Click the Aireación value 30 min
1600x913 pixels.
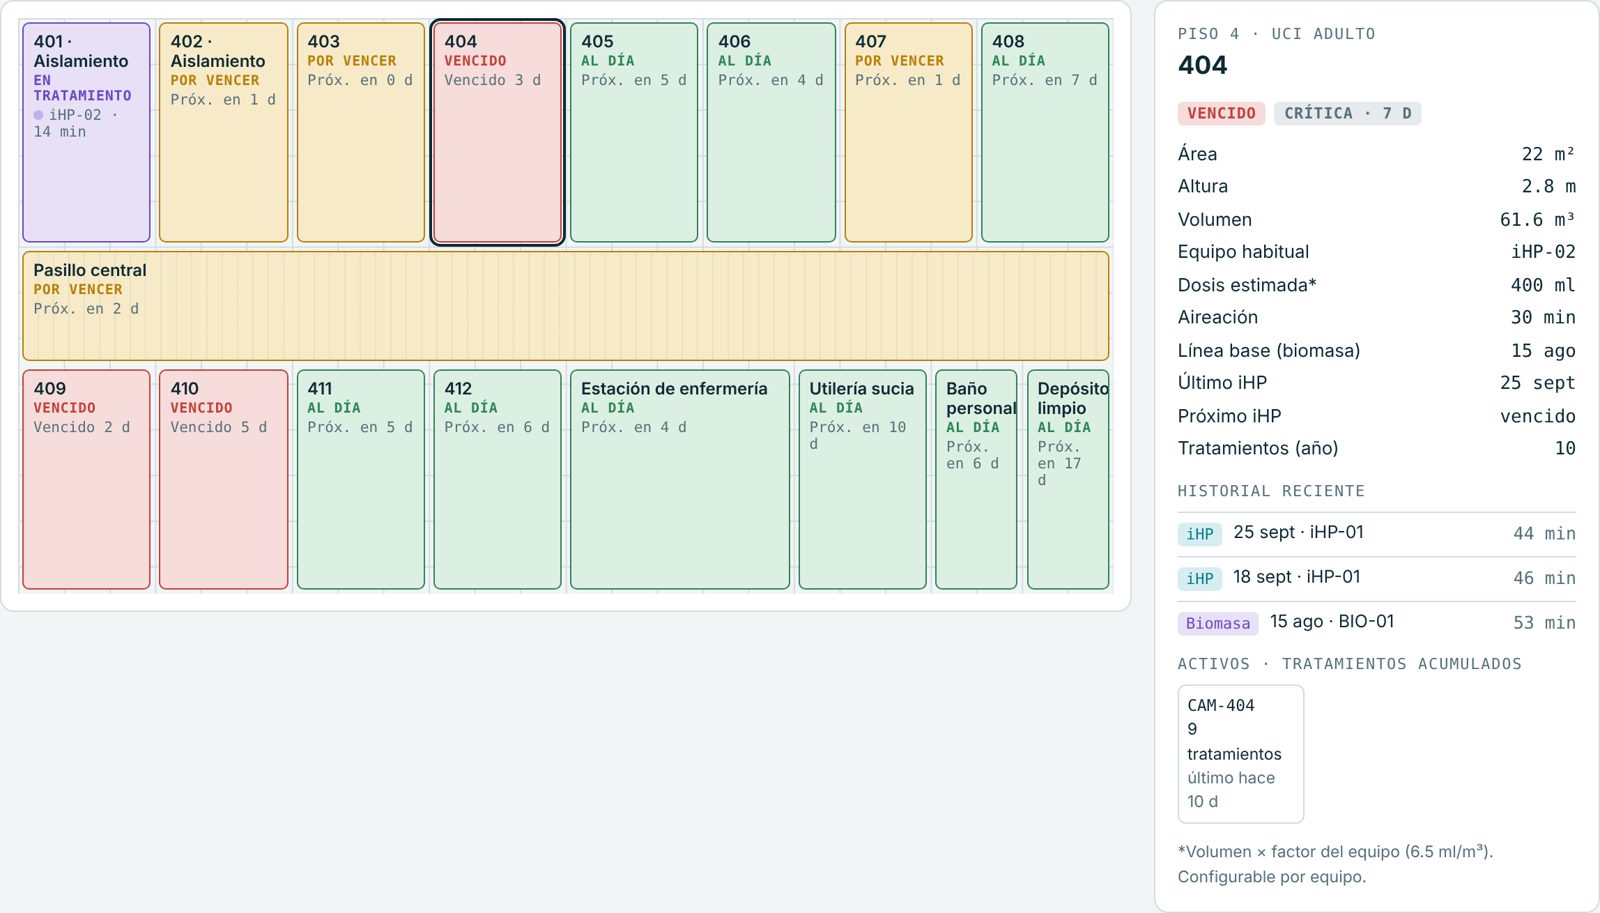[1543, 317]
